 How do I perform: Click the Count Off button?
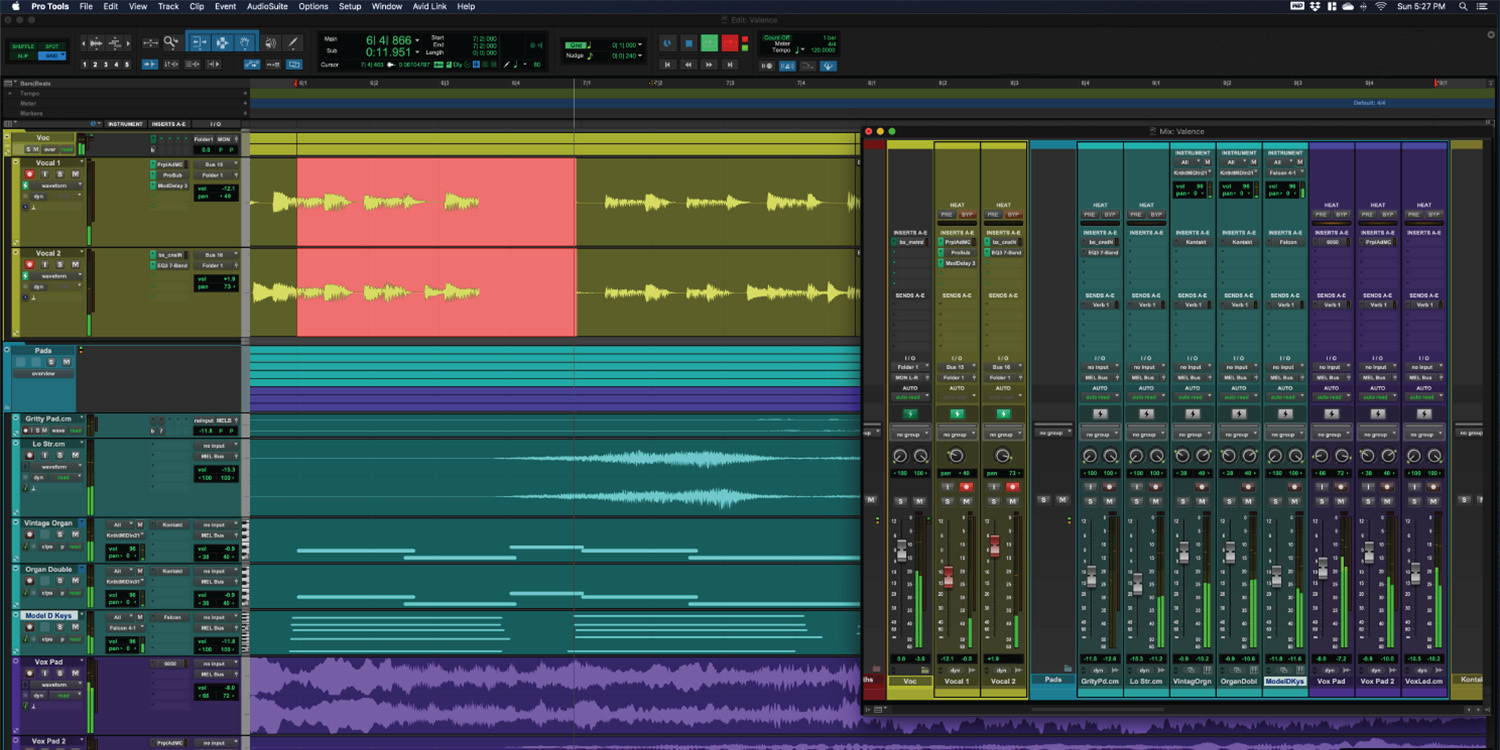[x=776, y=37]
